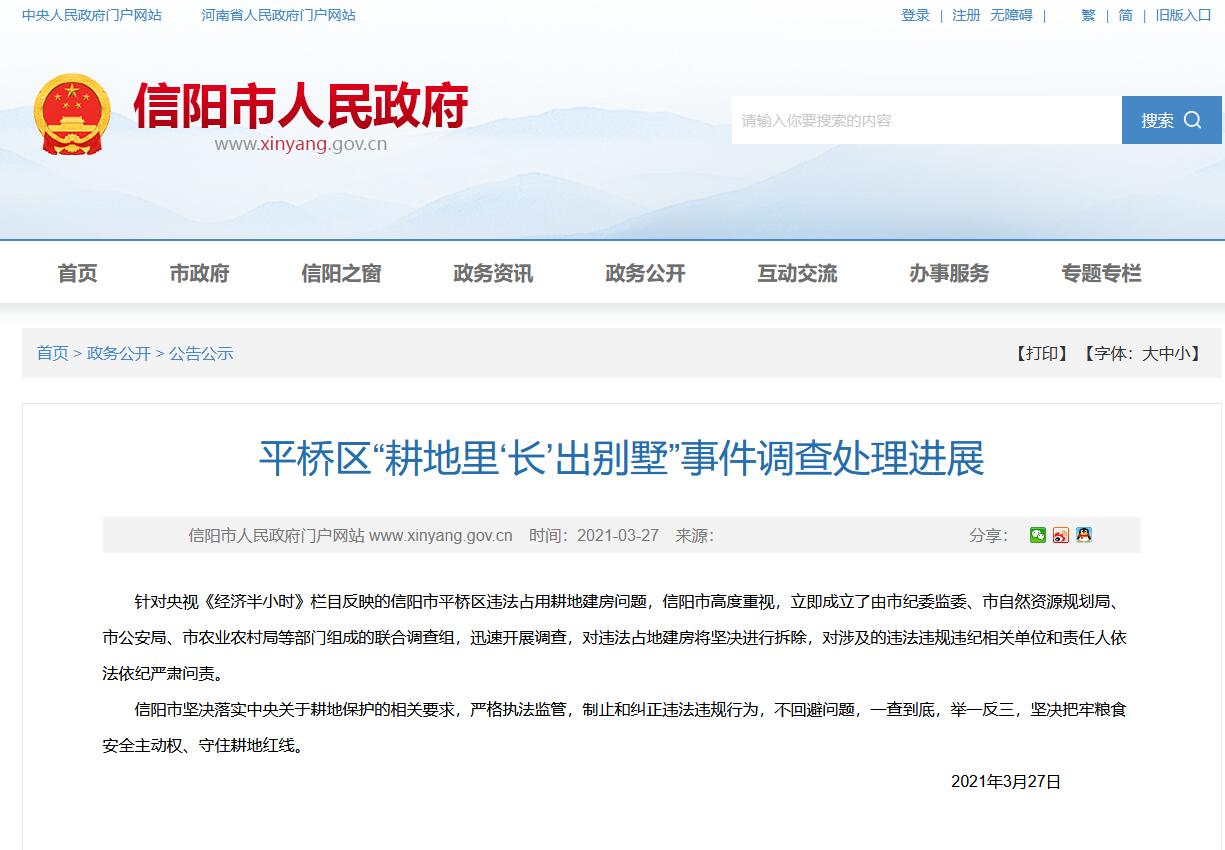Select 办事服务 in navigation bar

point(949,273)
